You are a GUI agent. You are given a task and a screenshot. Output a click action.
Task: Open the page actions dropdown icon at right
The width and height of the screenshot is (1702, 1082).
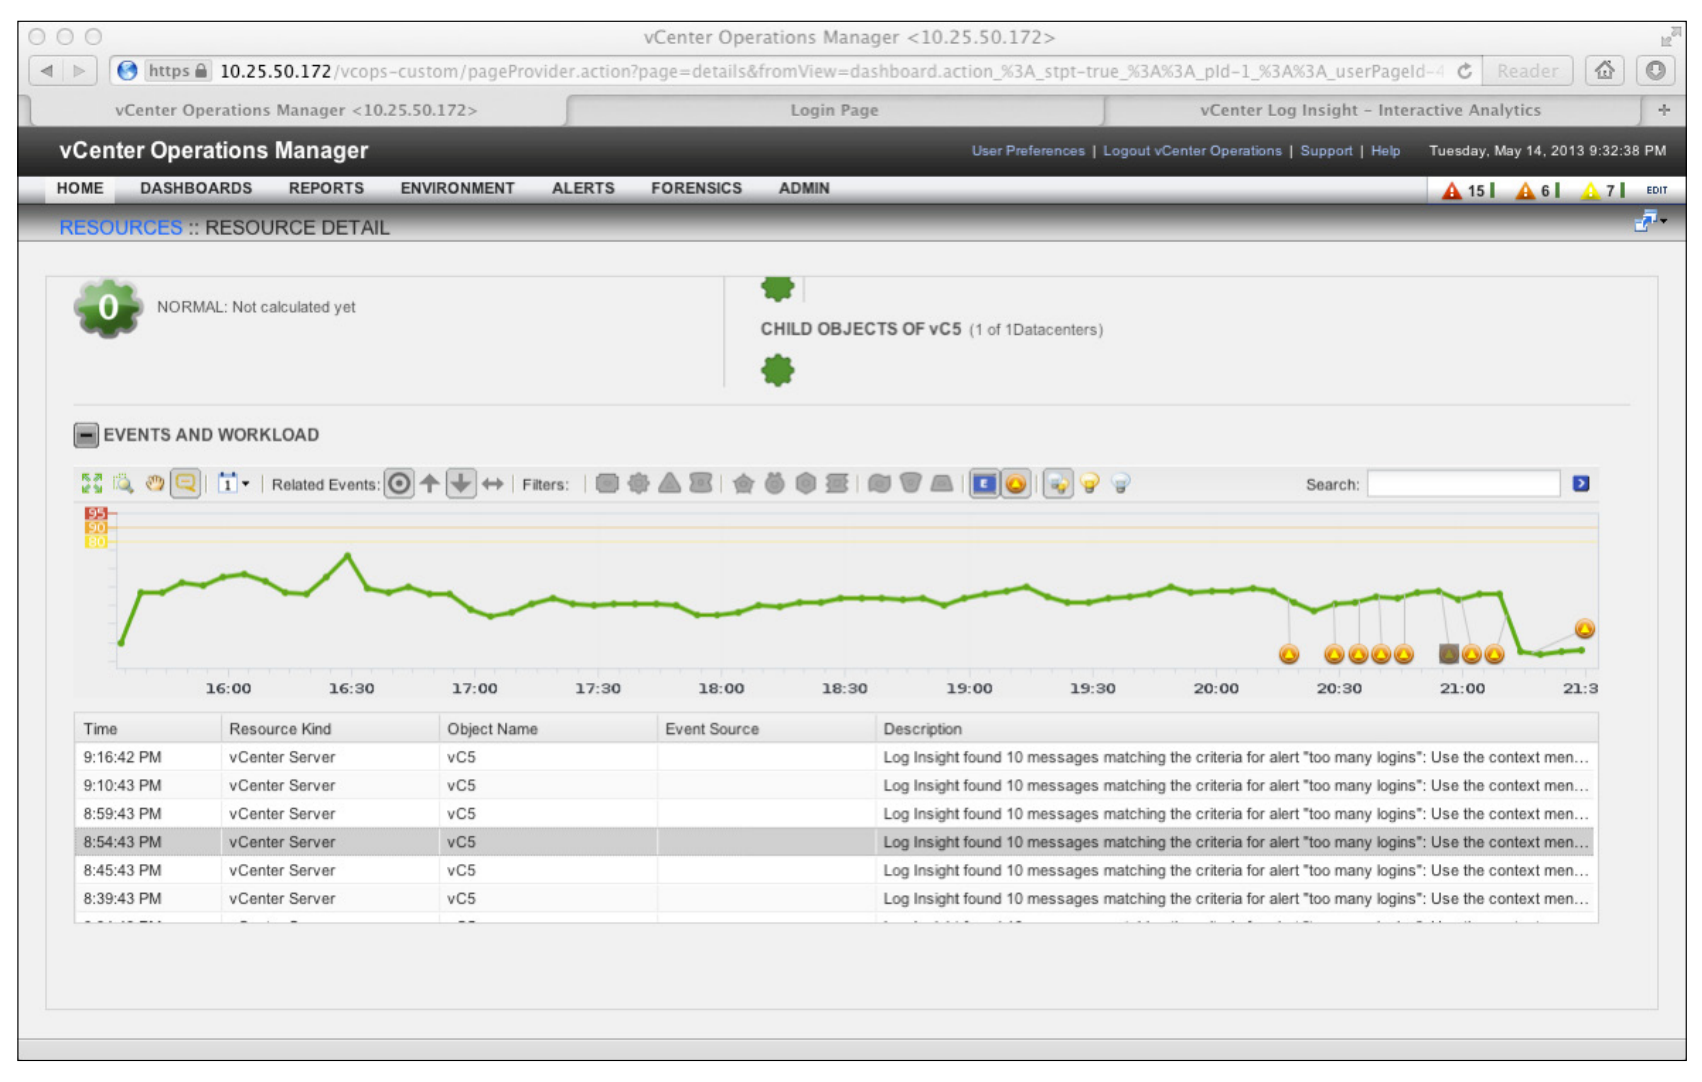[x=1650, y=221]
